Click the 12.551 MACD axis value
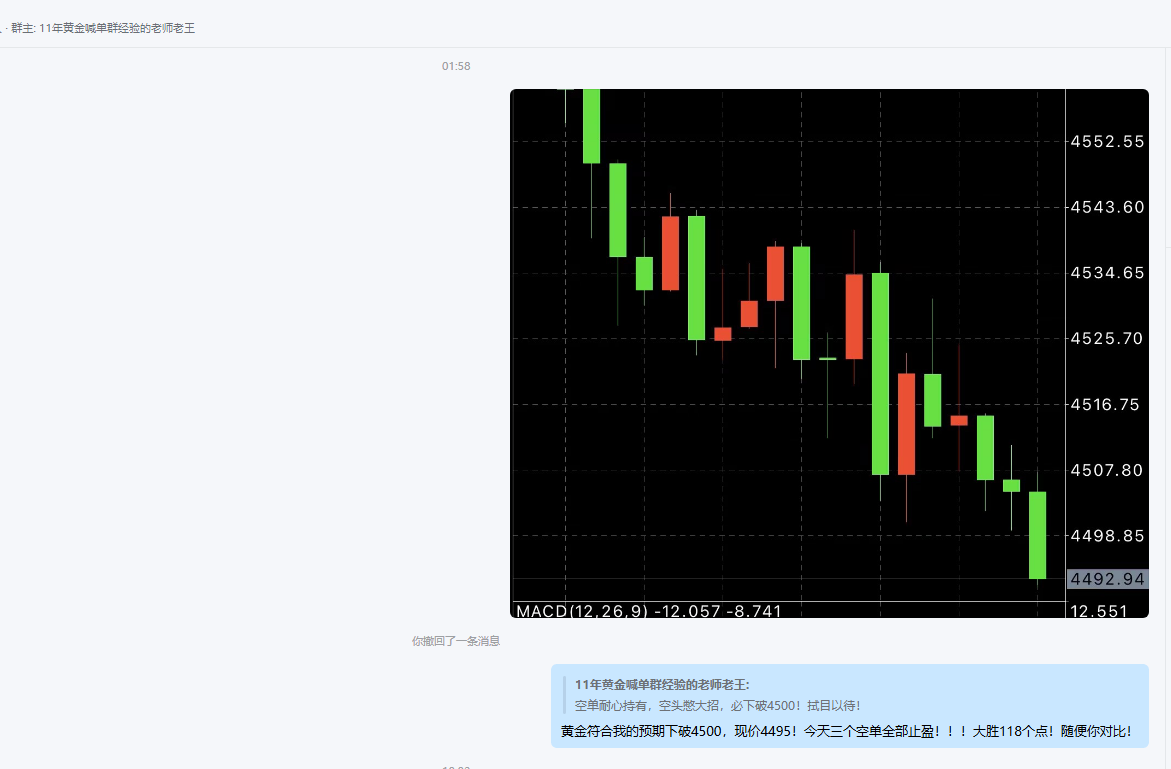This screenshot has height=769, width=1171. (x=1099, y=611)
